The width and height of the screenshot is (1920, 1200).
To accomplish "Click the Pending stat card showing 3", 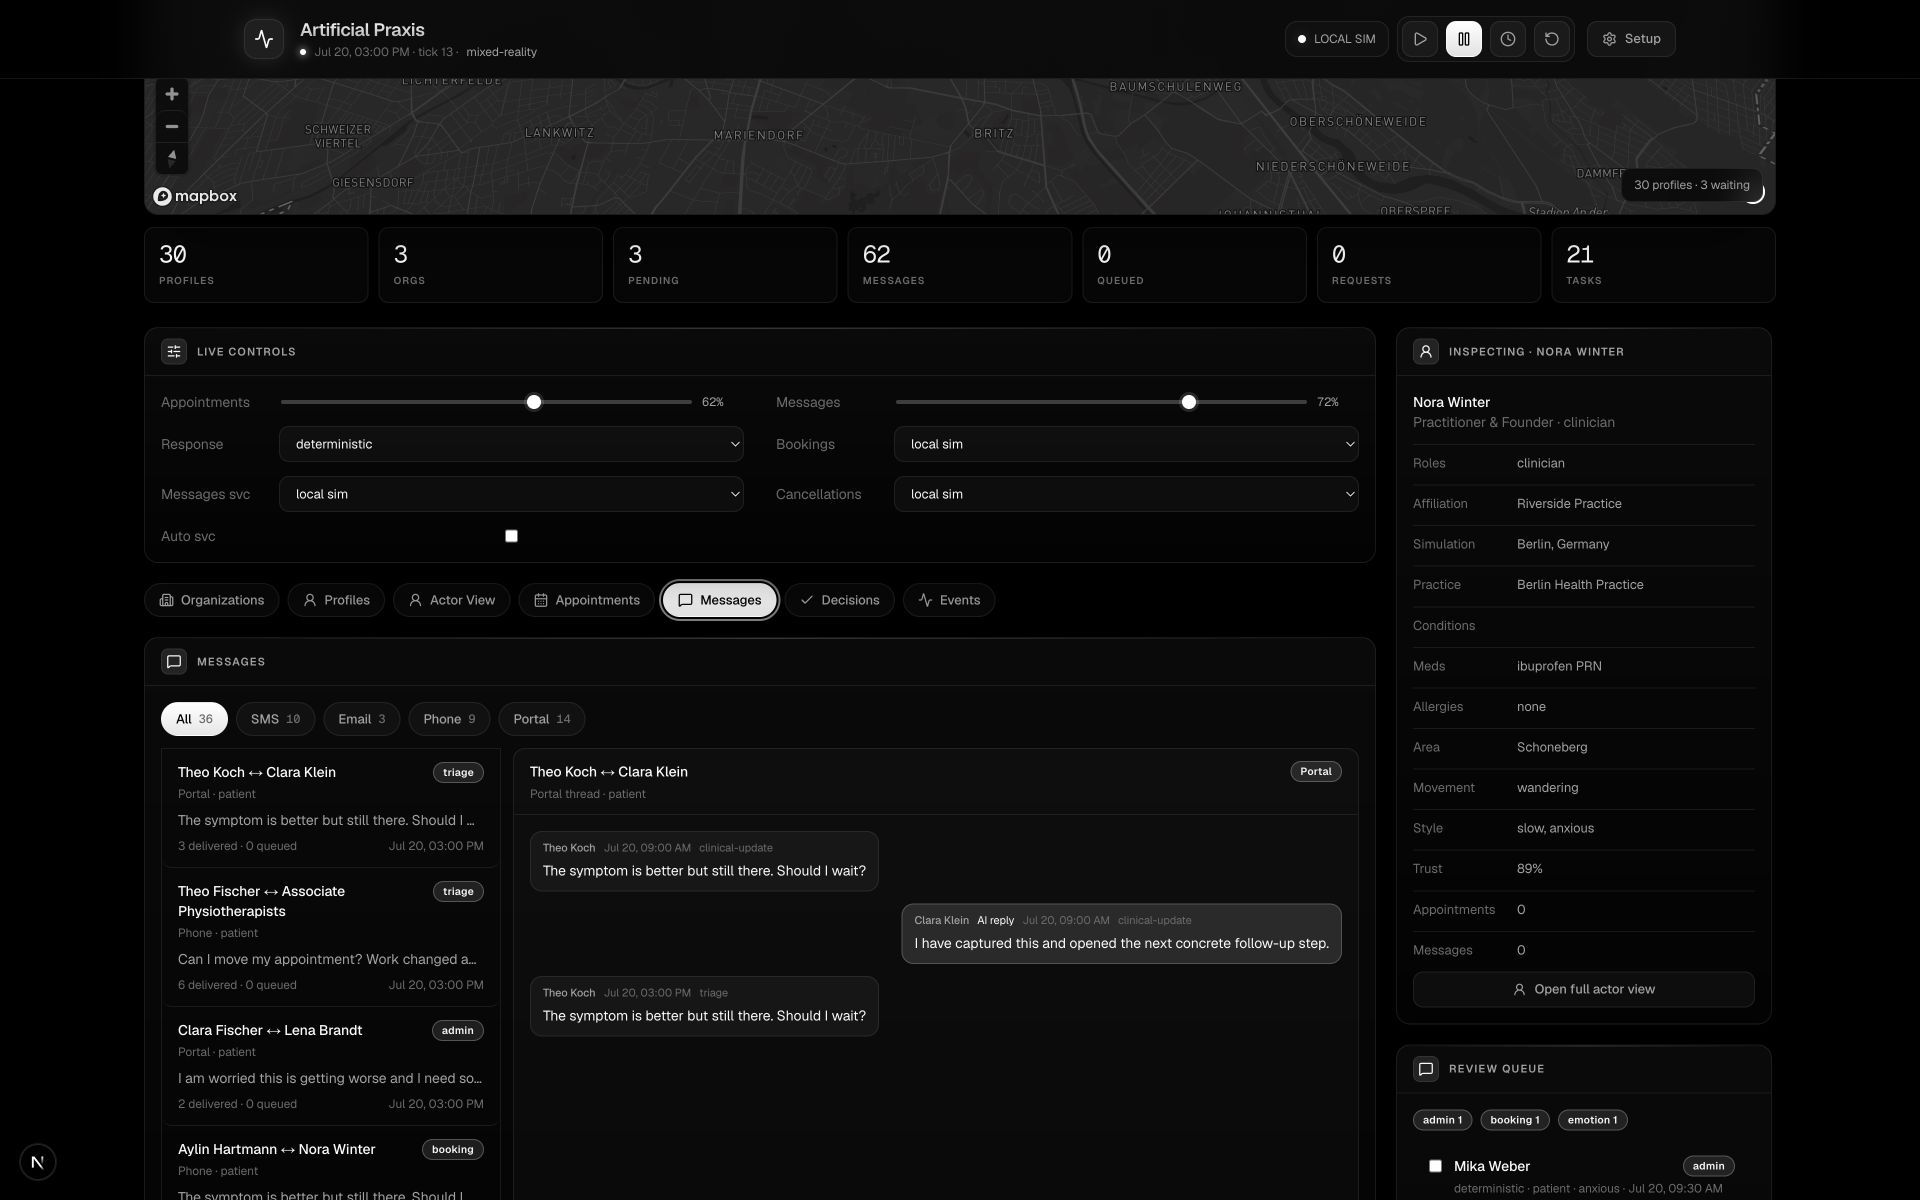I will tap(725, 265).
